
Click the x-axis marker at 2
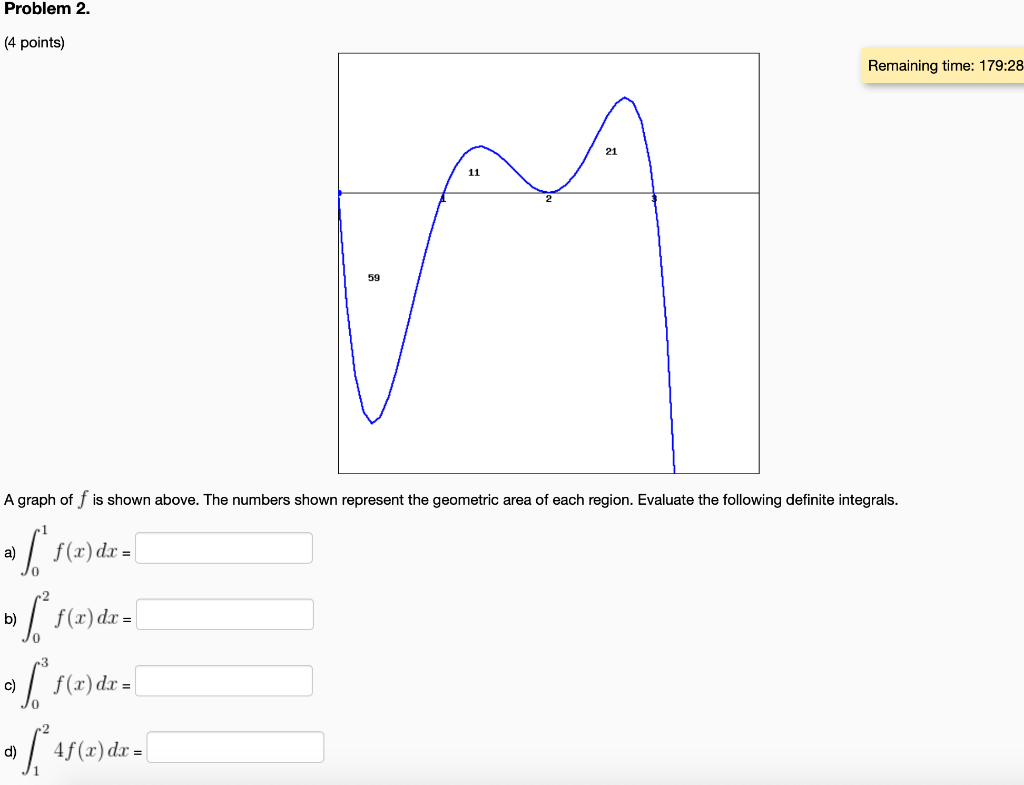point(548,199)
